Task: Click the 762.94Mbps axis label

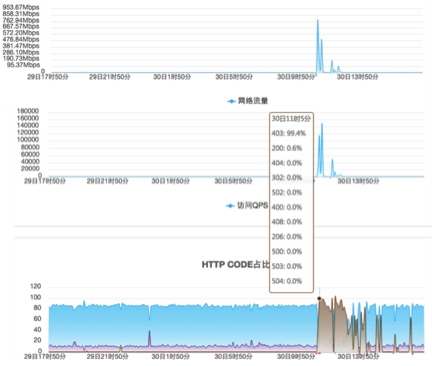Action: (x=21, y=20)
